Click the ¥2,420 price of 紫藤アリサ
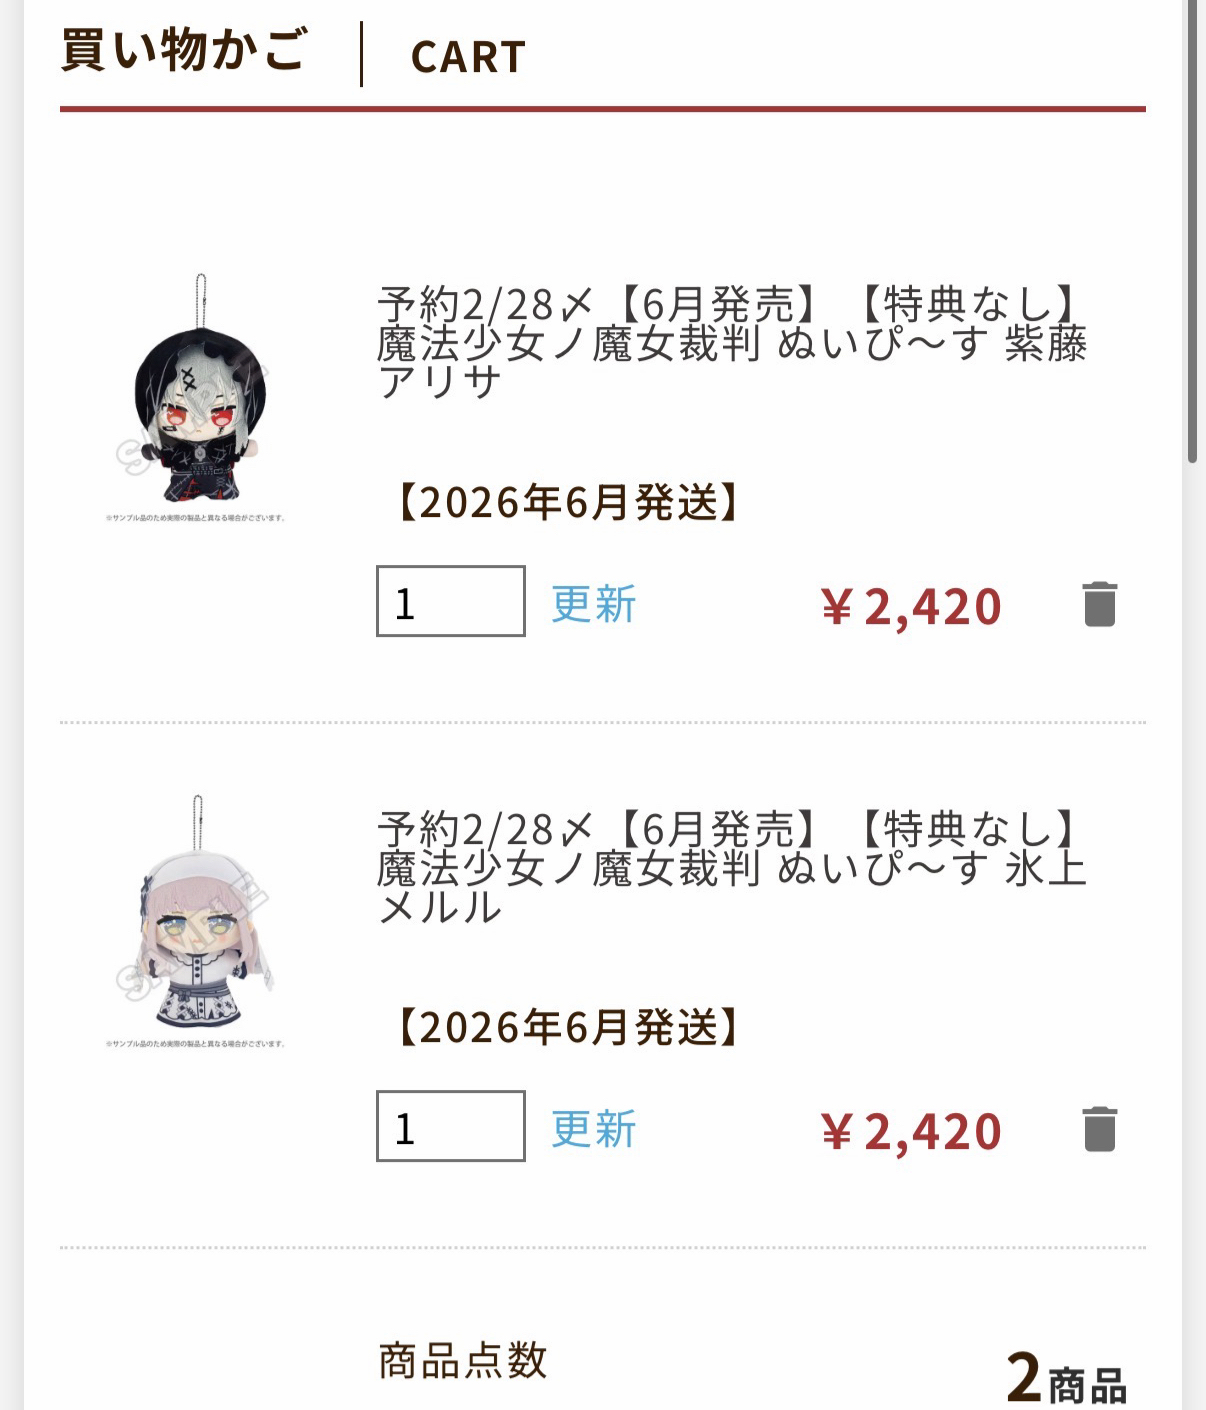The image size is (1206, 1410). click(911, 606)
